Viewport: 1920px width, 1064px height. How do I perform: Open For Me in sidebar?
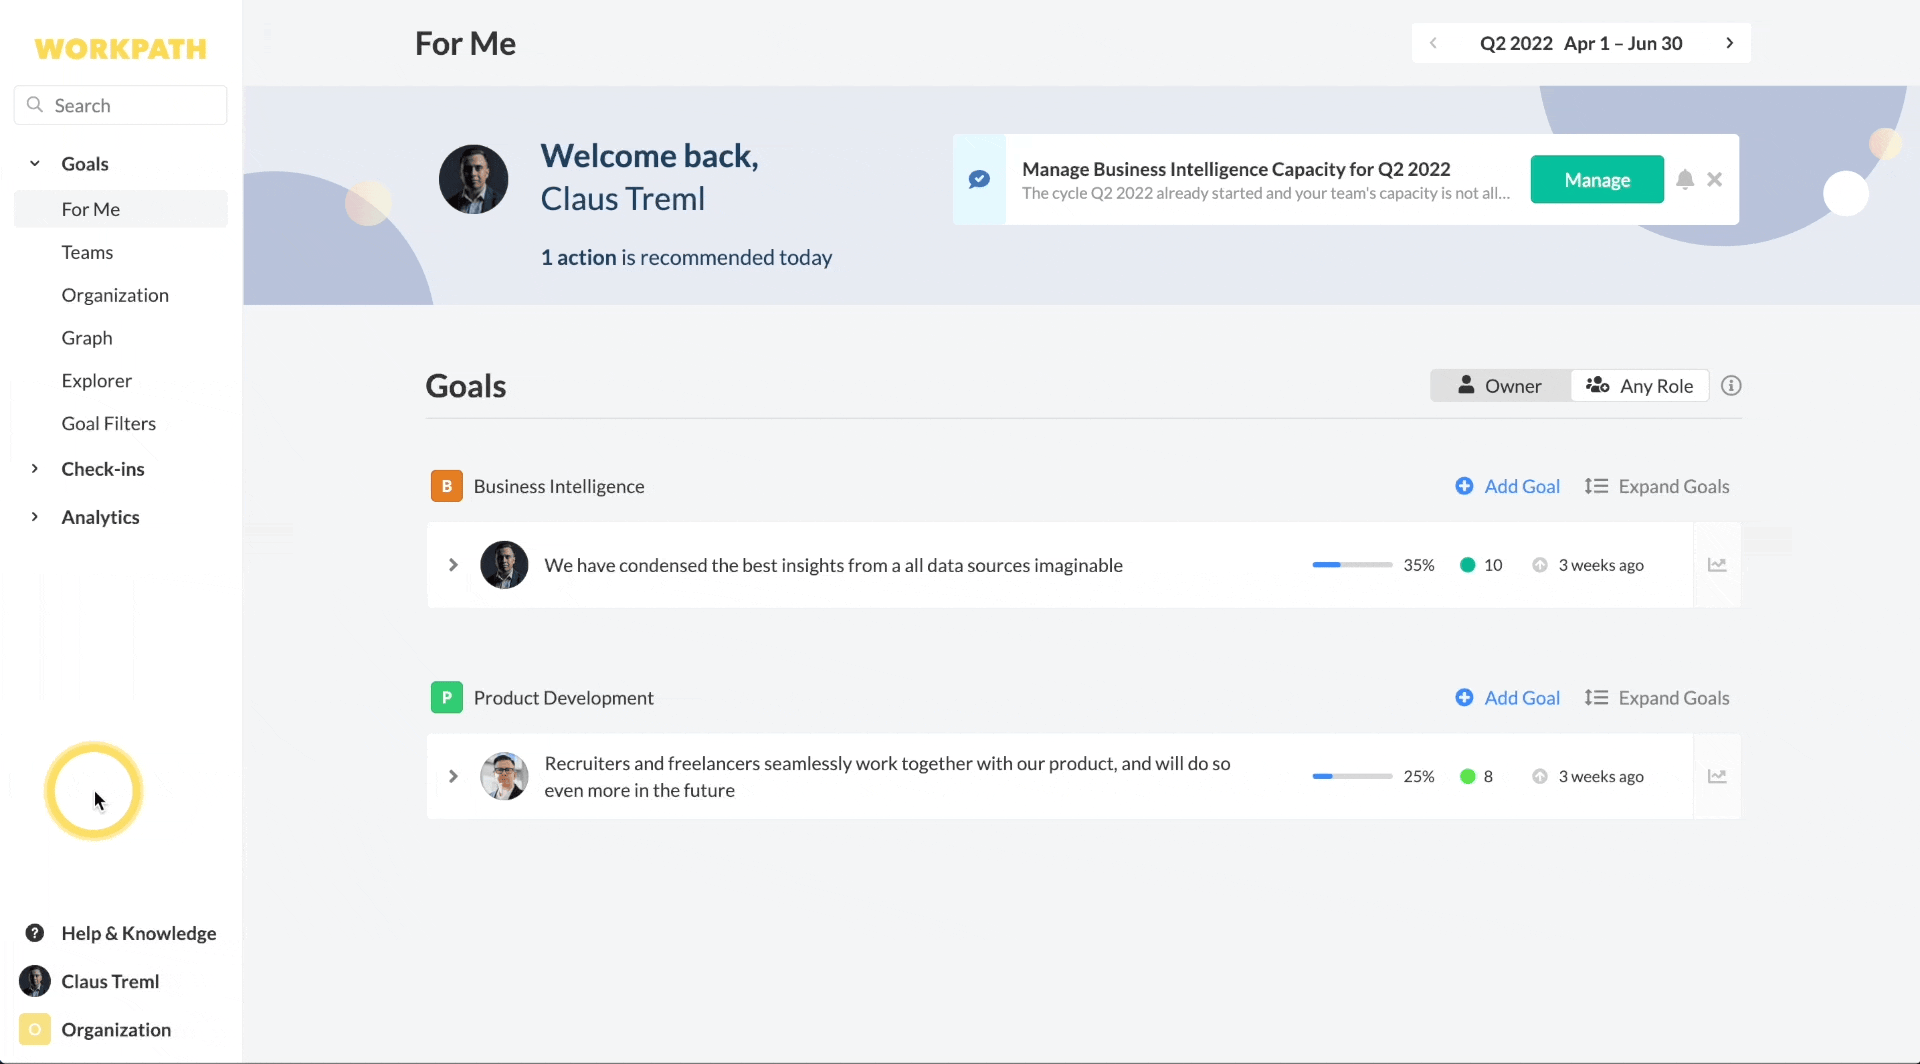click(x=121, y=209)
